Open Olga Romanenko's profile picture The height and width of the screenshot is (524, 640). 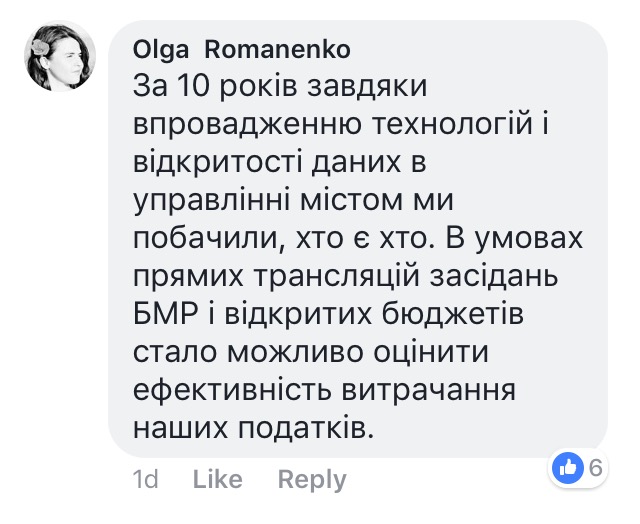[x=60, y=57]
